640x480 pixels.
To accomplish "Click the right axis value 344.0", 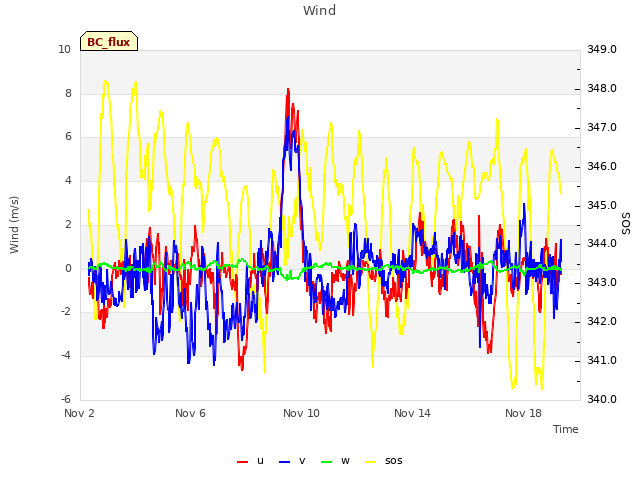I will tap(602, 244).
